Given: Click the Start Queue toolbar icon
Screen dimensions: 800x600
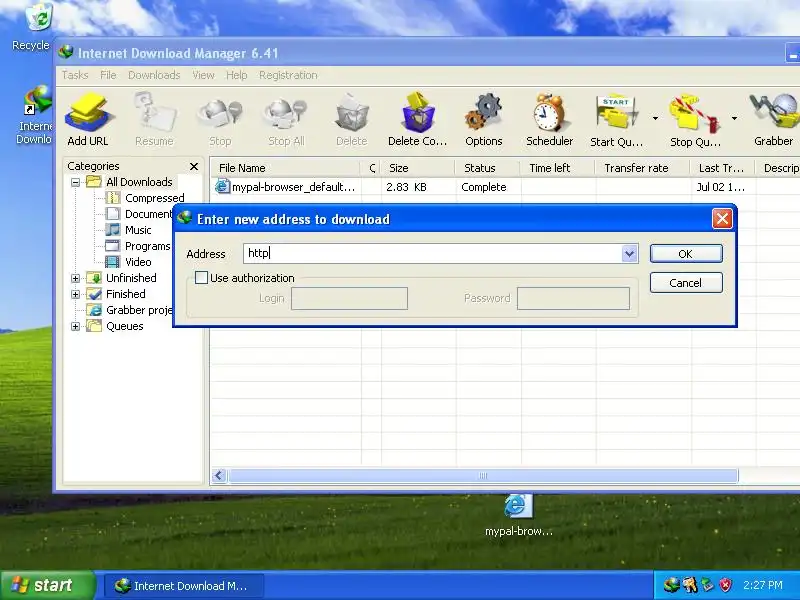Looking at the screenshot, I should coord(616,119).
